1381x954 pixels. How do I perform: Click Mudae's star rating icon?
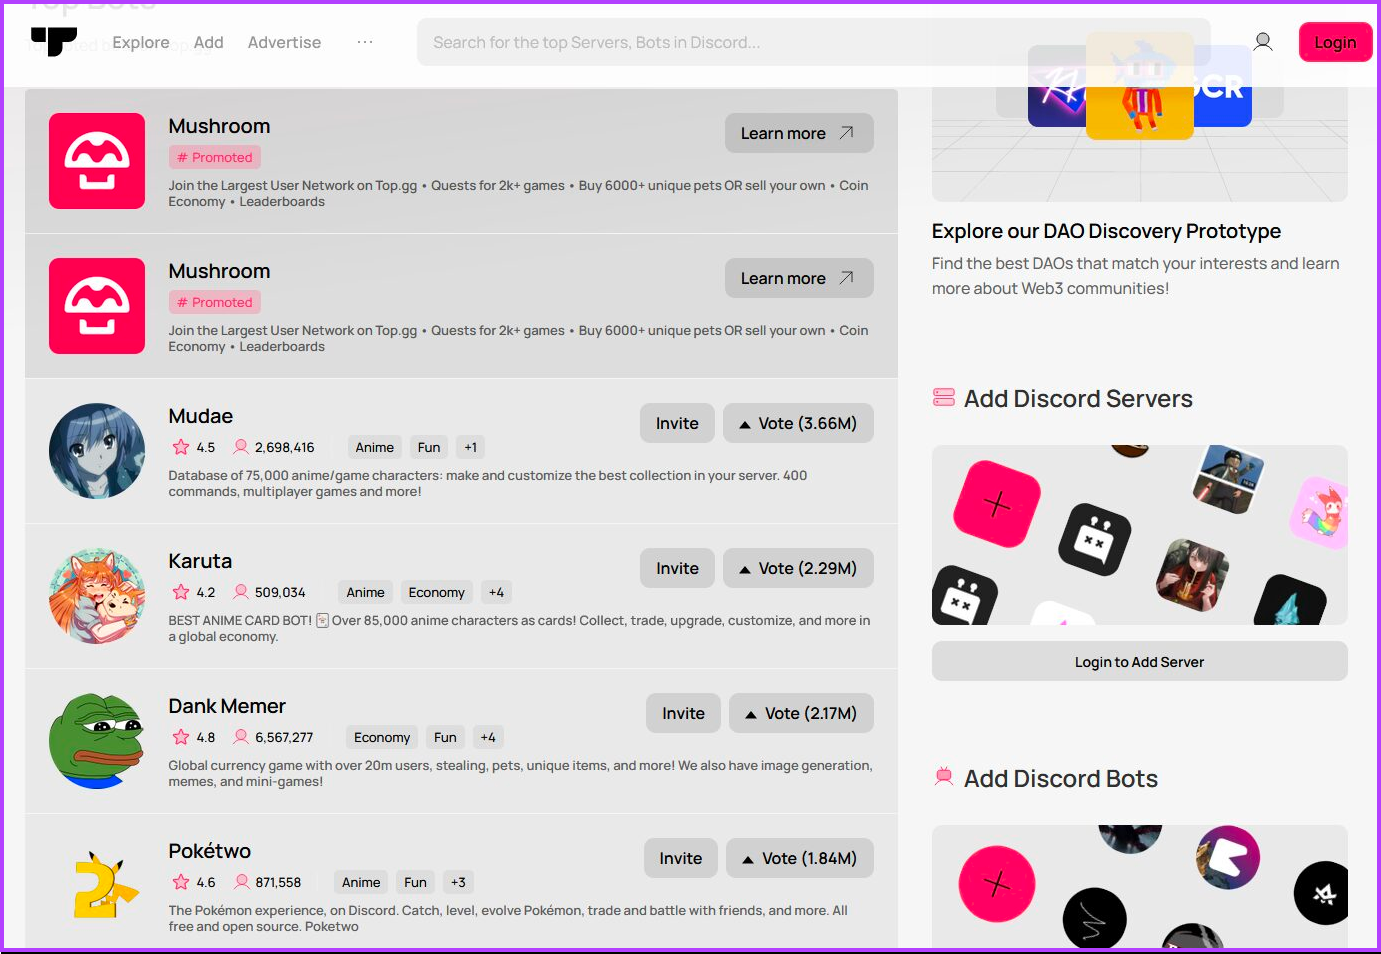(181, 447)
